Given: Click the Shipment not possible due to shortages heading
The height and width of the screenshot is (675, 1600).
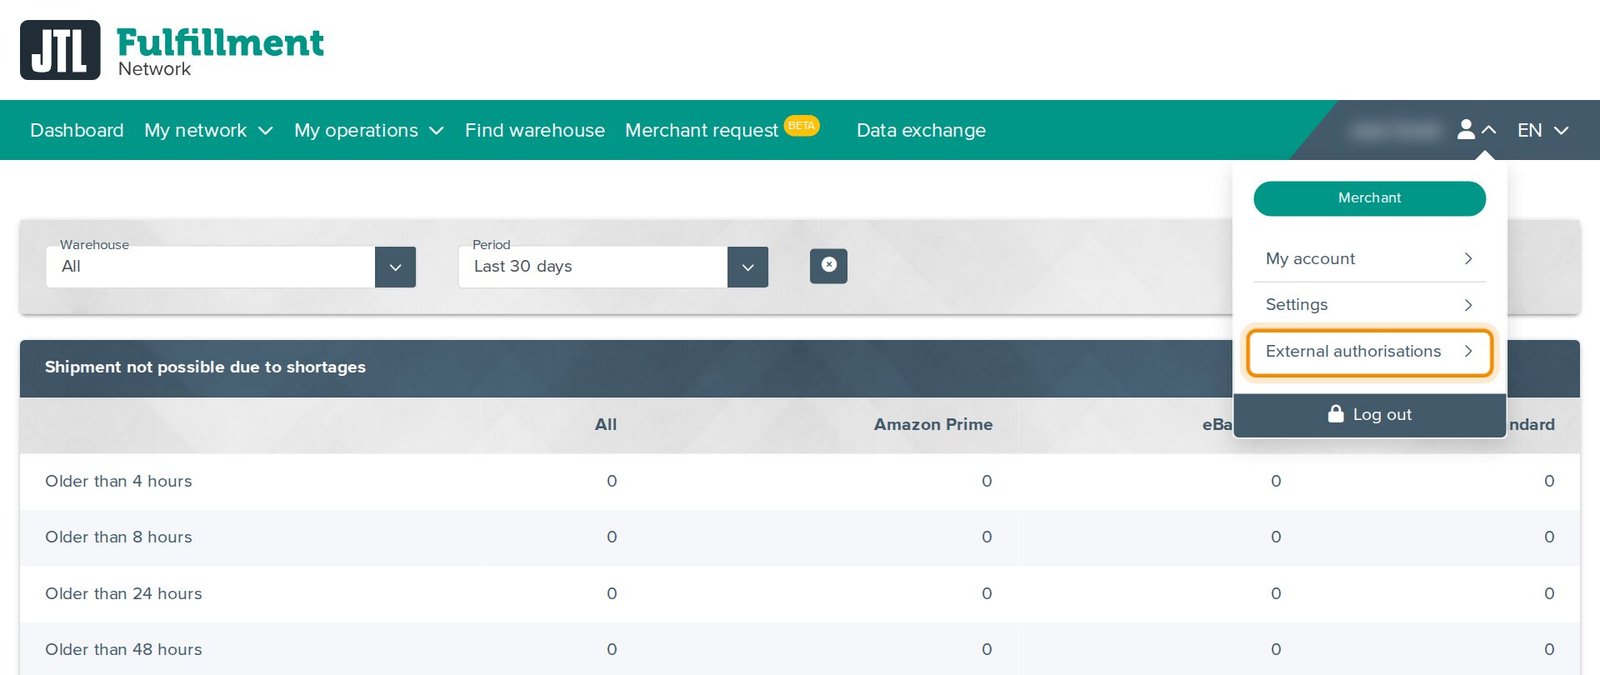Looking at the screenshot, I should click(x=205, y=367).
